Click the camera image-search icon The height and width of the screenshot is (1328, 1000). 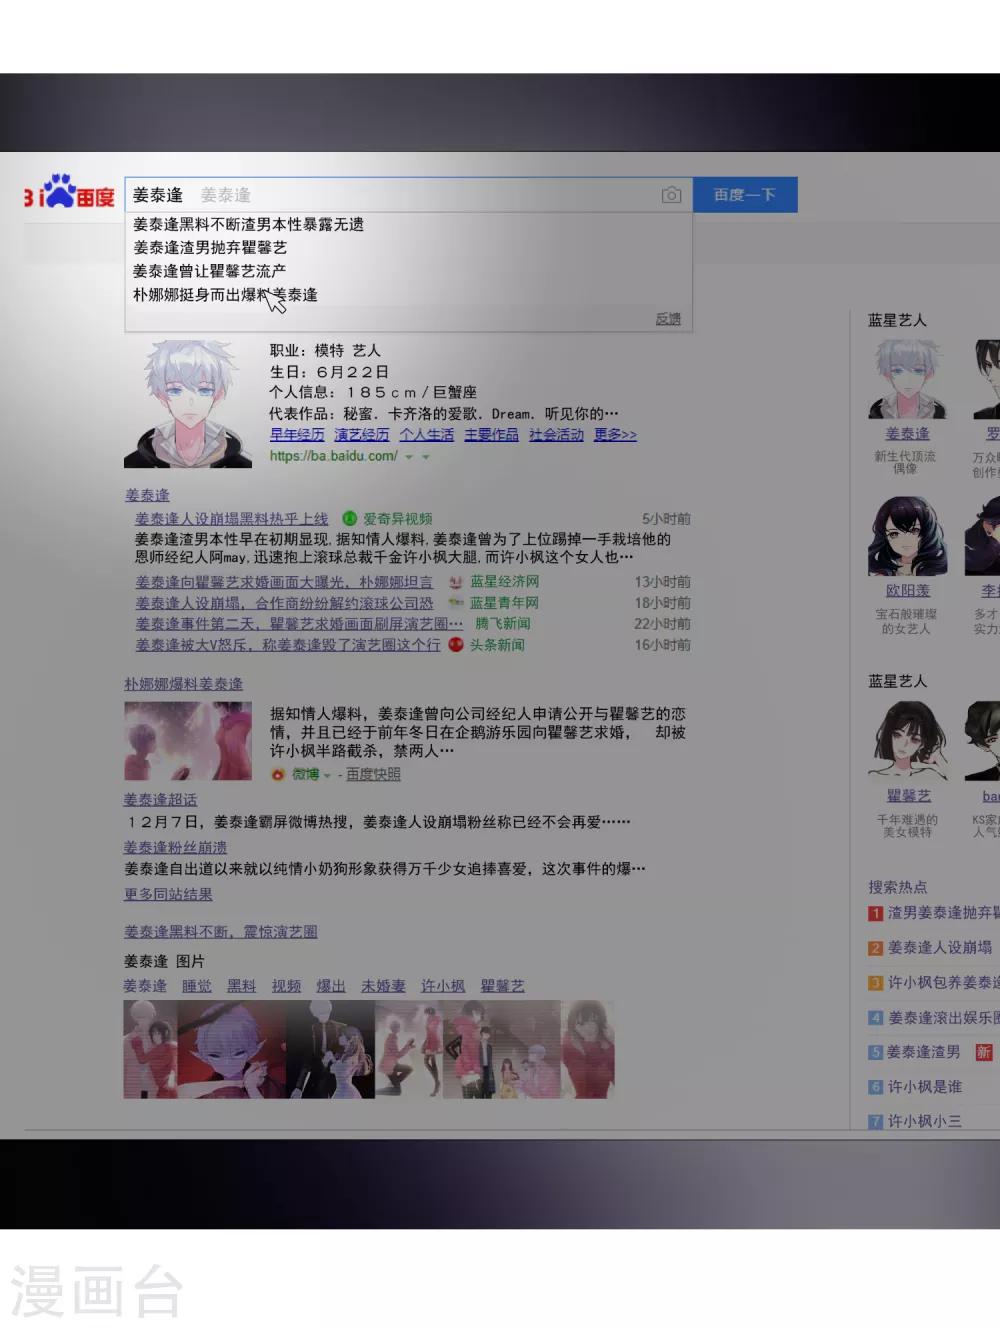[x=672, y=195]
